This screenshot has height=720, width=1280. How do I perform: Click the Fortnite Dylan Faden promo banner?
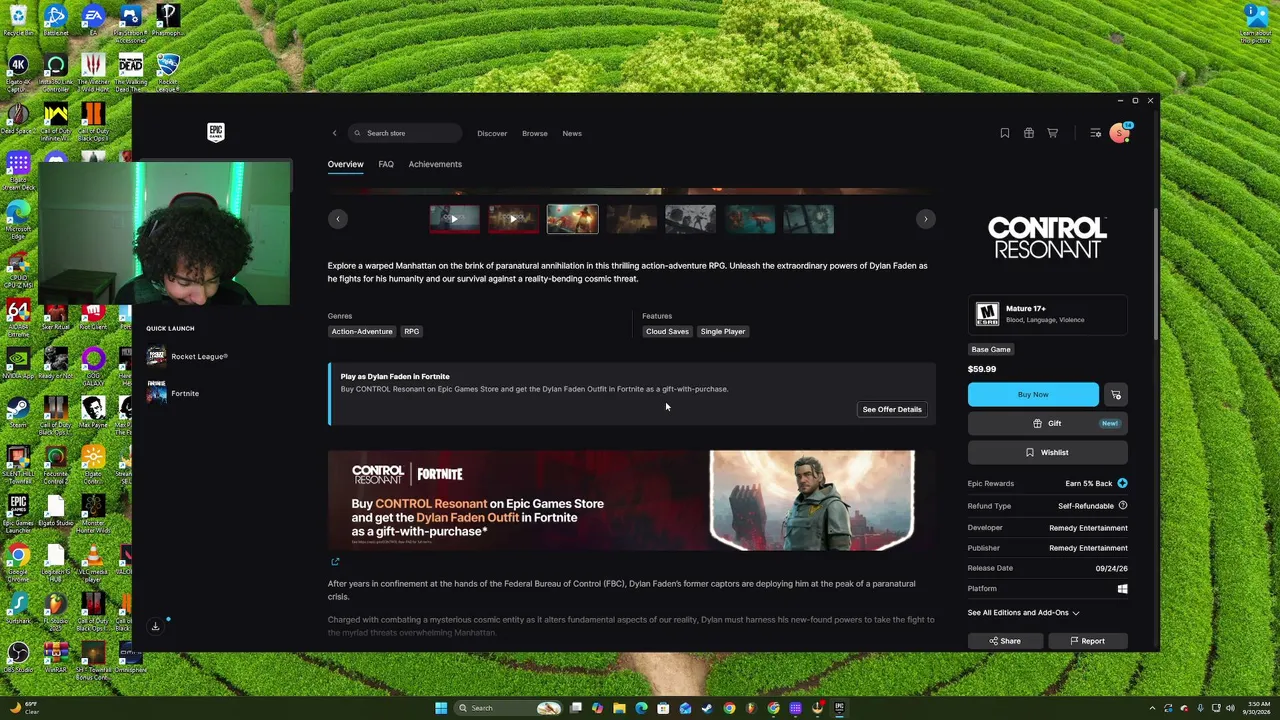pyautogui.click(x=632, y=500)
